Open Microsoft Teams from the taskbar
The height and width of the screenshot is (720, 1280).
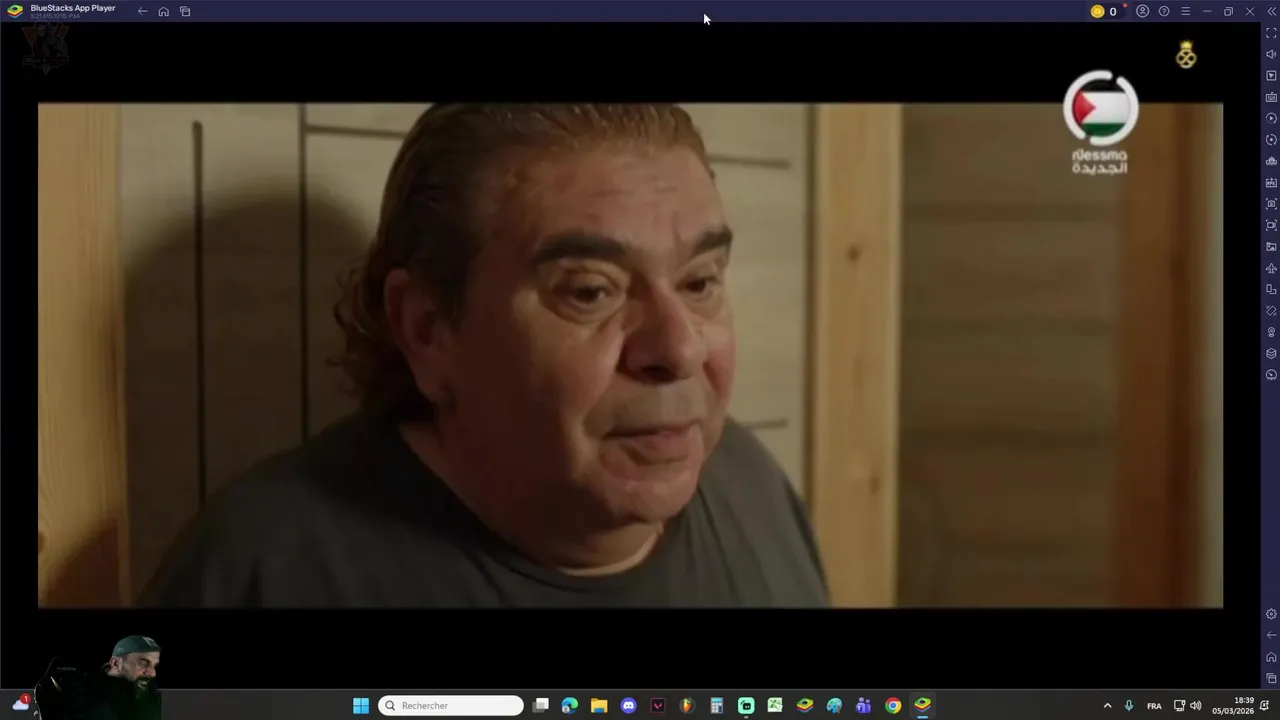click(864, 706)
